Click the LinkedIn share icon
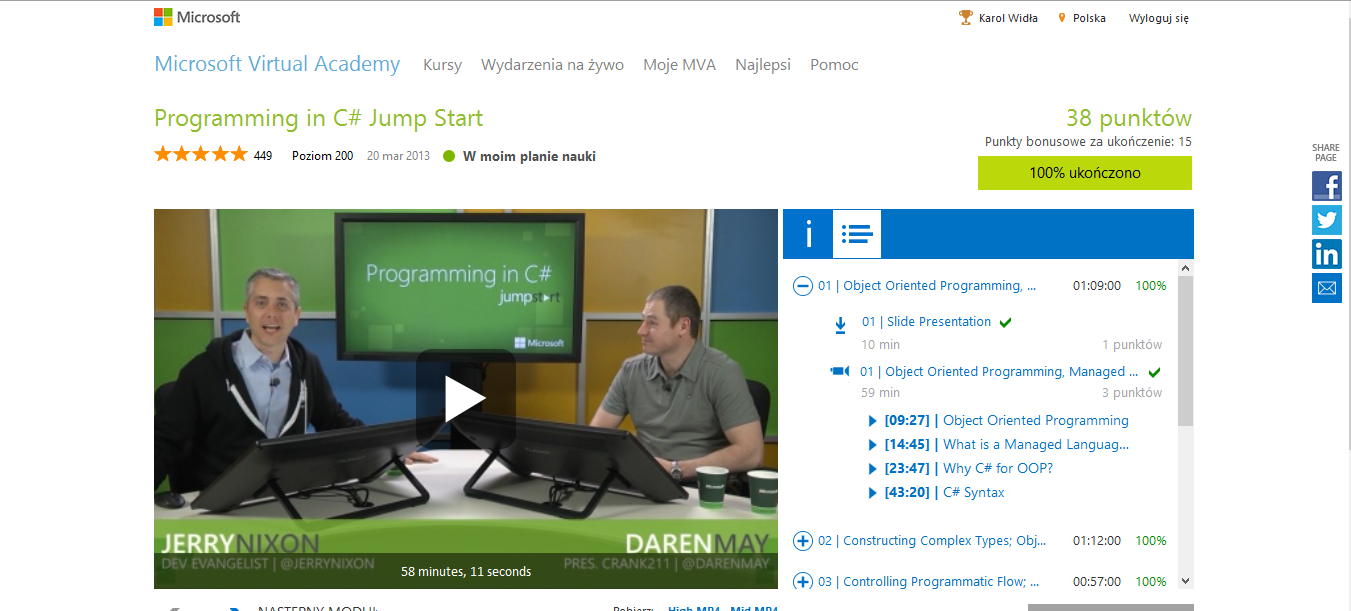 tap(1326, 254)
